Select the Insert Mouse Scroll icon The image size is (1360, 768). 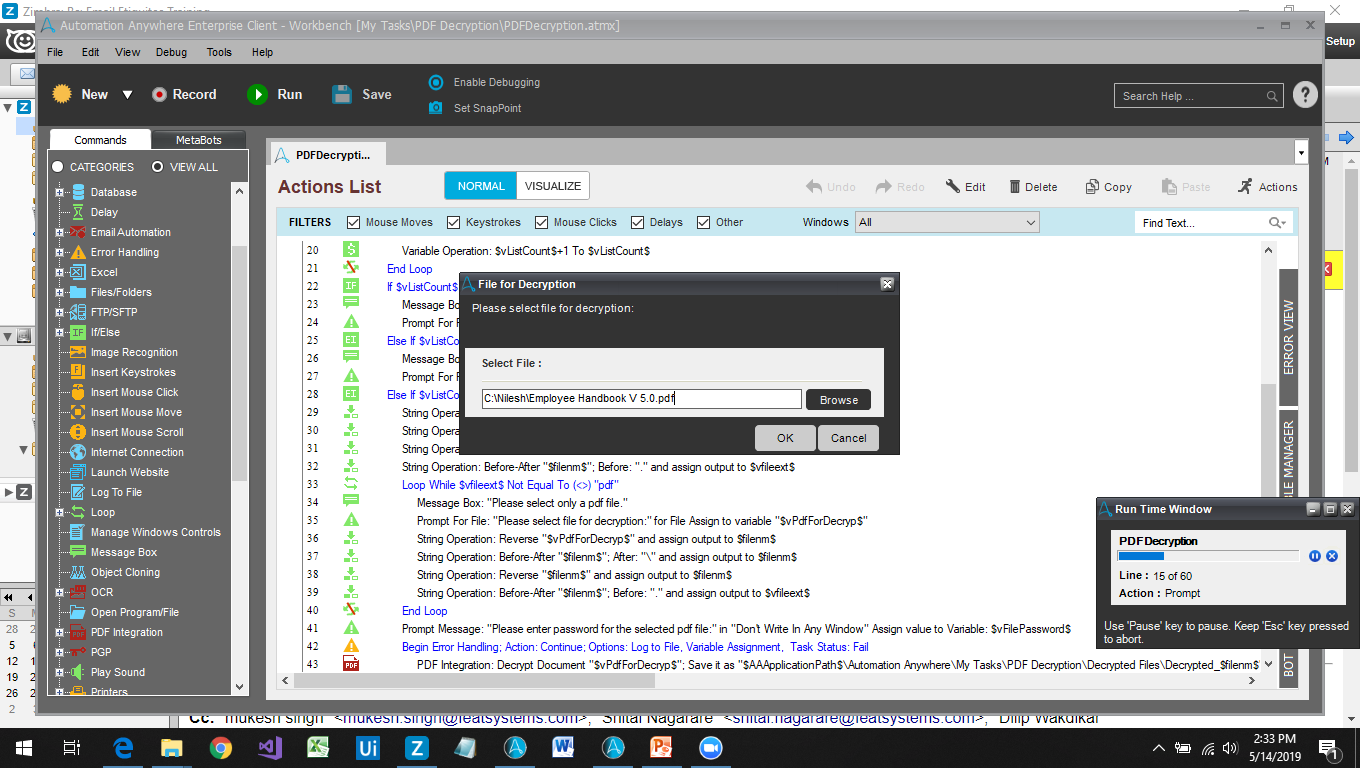coord(78,432)
